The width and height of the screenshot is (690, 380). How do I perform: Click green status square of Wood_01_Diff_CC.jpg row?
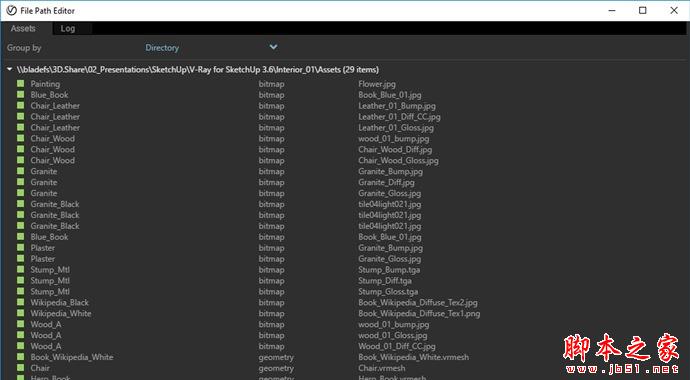click(x=20, y=346)
